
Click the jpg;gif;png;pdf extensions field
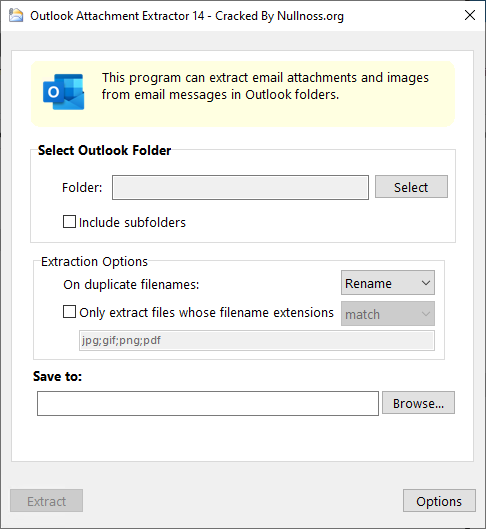(257, 341)
